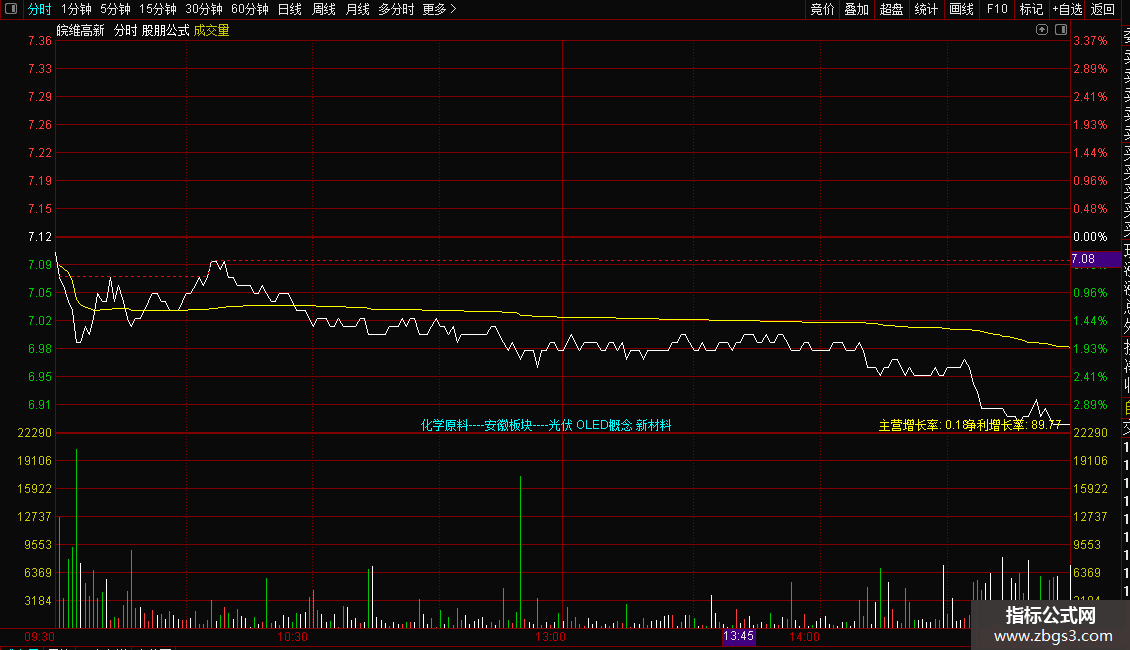Click the 14:00 time label
This screenshot has height=650, width=1130.
point(804,637)
